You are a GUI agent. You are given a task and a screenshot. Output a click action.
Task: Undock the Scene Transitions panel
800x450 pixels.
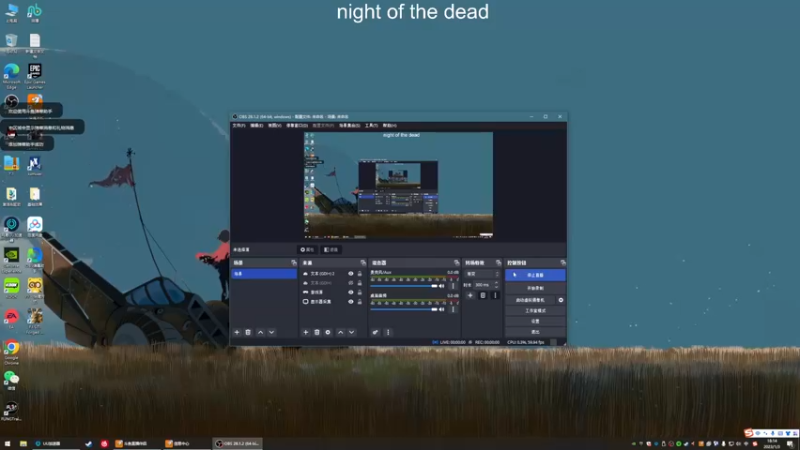[498, 263]
